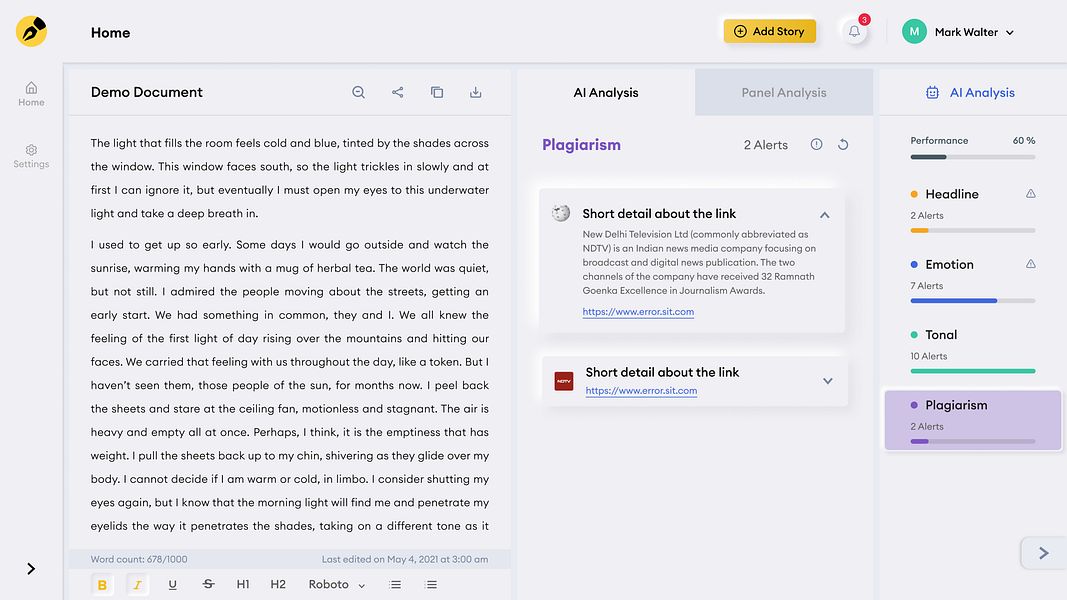
Task: Click the Wikipedia globe icon
Action: (x=561, y=213)
